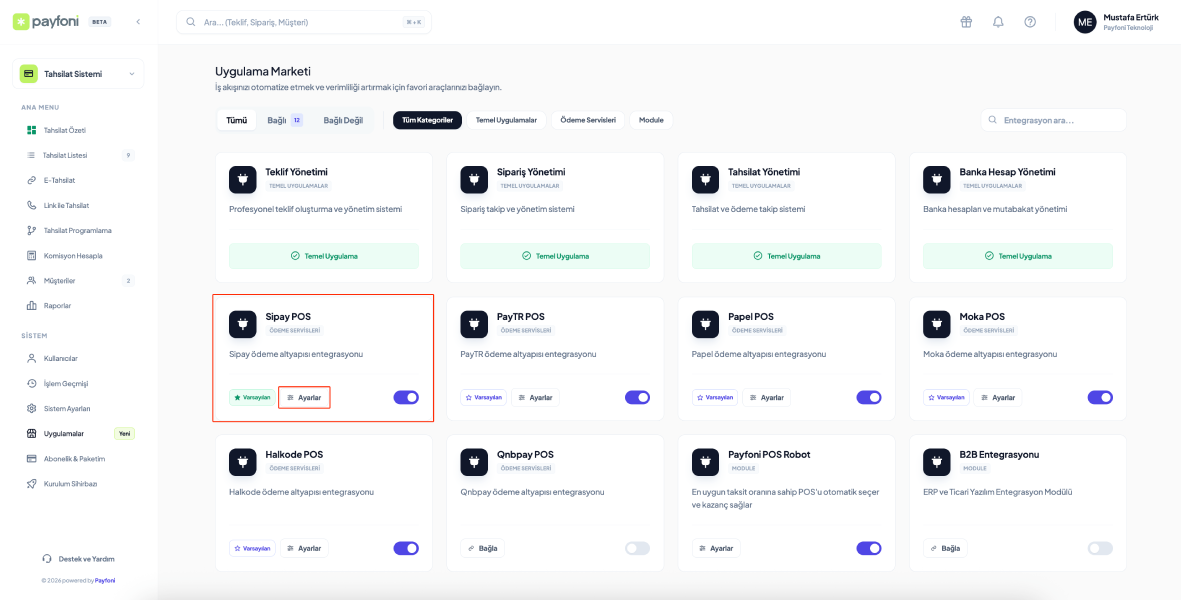Switch to the Bağlı Değil tab
Image resolution: width=1181 pixels, height=600 pixels.
tap(343, 120)
